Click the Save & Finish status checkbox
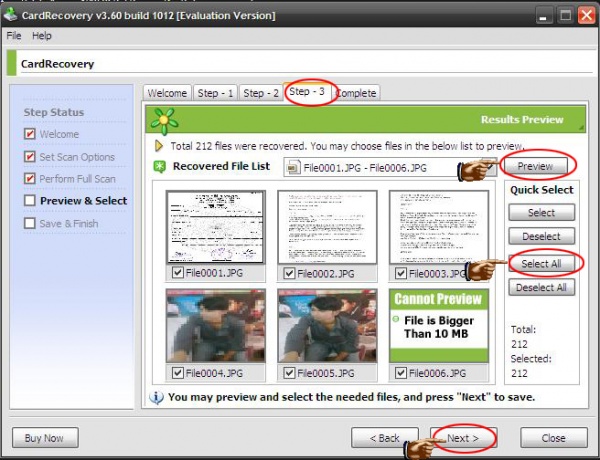The image size is (600, 460). (29, 223)
